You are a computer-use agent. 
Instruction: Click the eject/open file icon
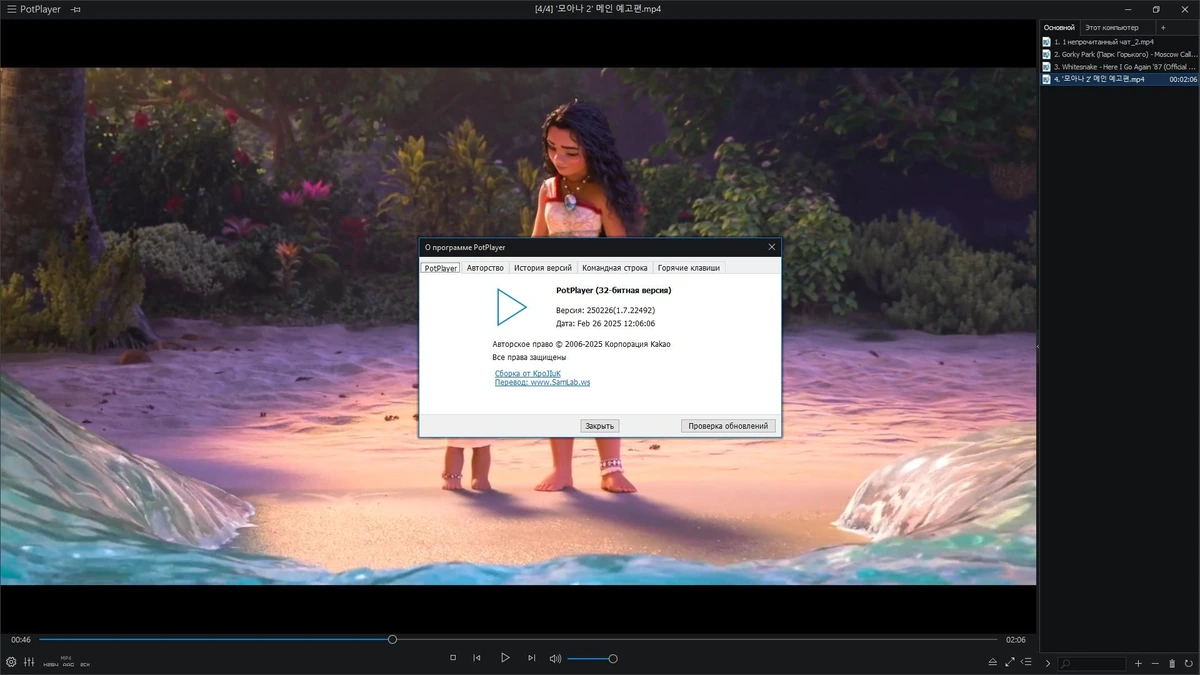coord(992,662)
